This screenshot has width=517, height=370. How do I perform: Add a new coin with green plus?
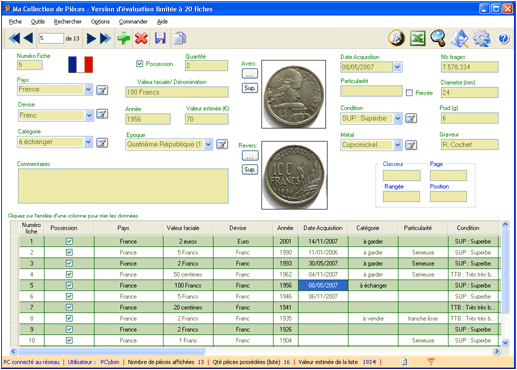124,38
